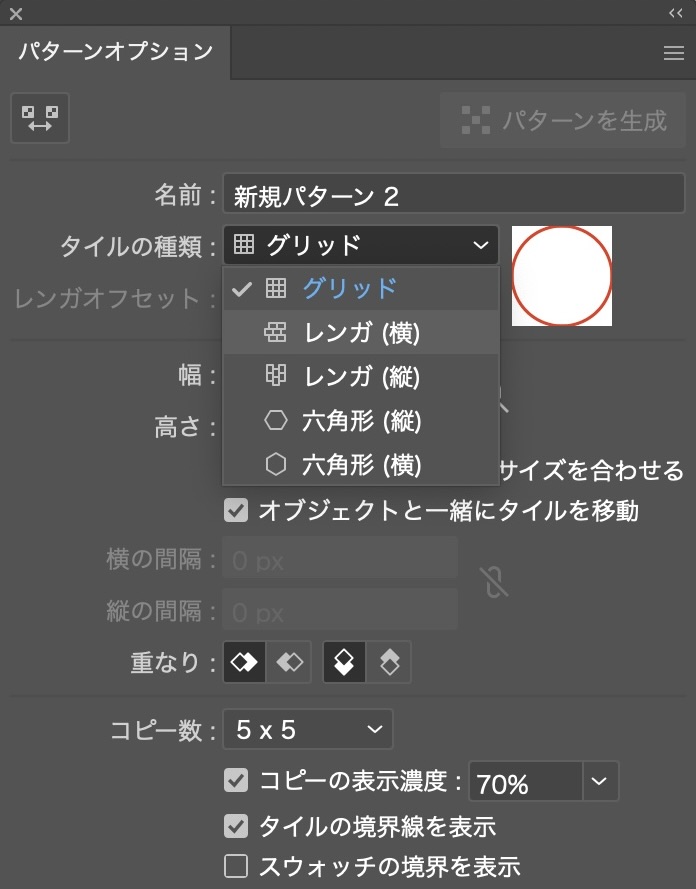
Task: Expand the コピーの表示濃度 percentage dropdown arrow
Action: point(600,781)
